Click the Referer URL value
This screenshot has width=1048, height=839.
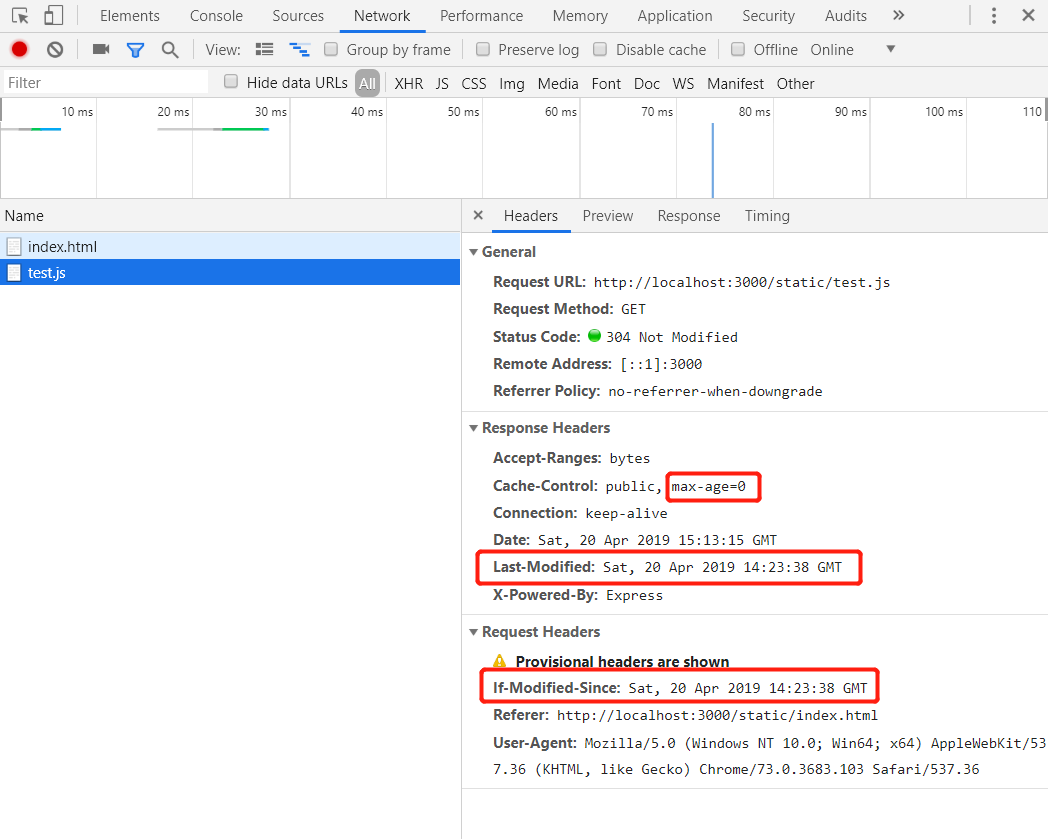[x=717, y=715]
